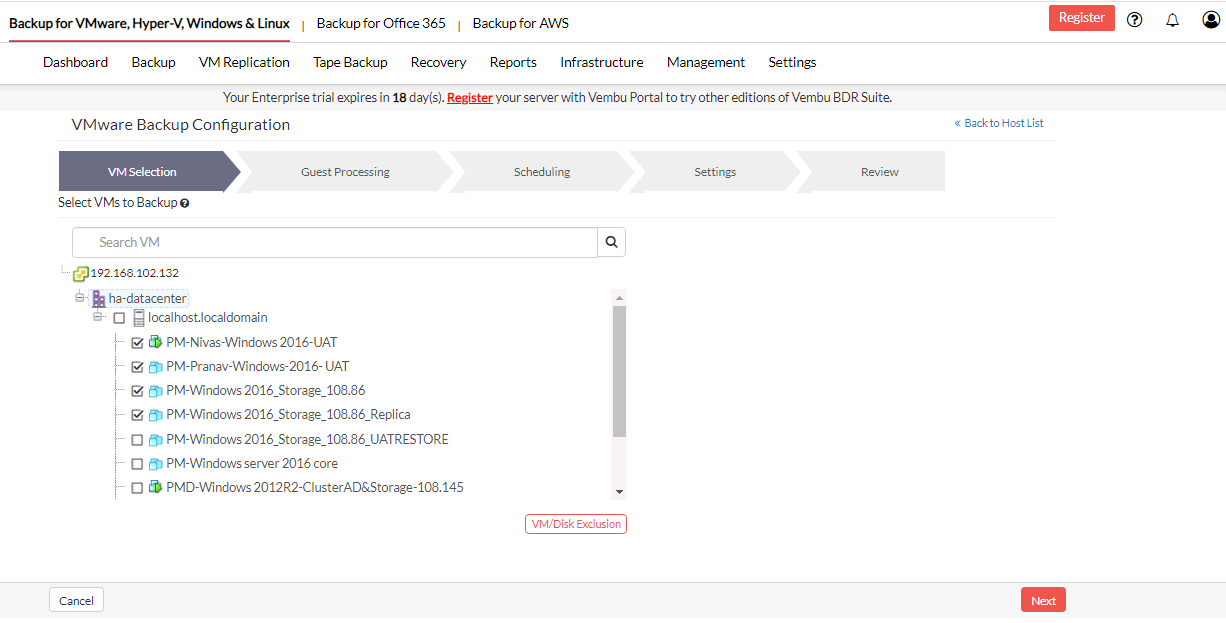Click VM icon of PM-Windows 2016_Storage_108.86_Replica
The height and width of the screenshot is (623, 1226).
pyautogui.click(x=156, y=414)
